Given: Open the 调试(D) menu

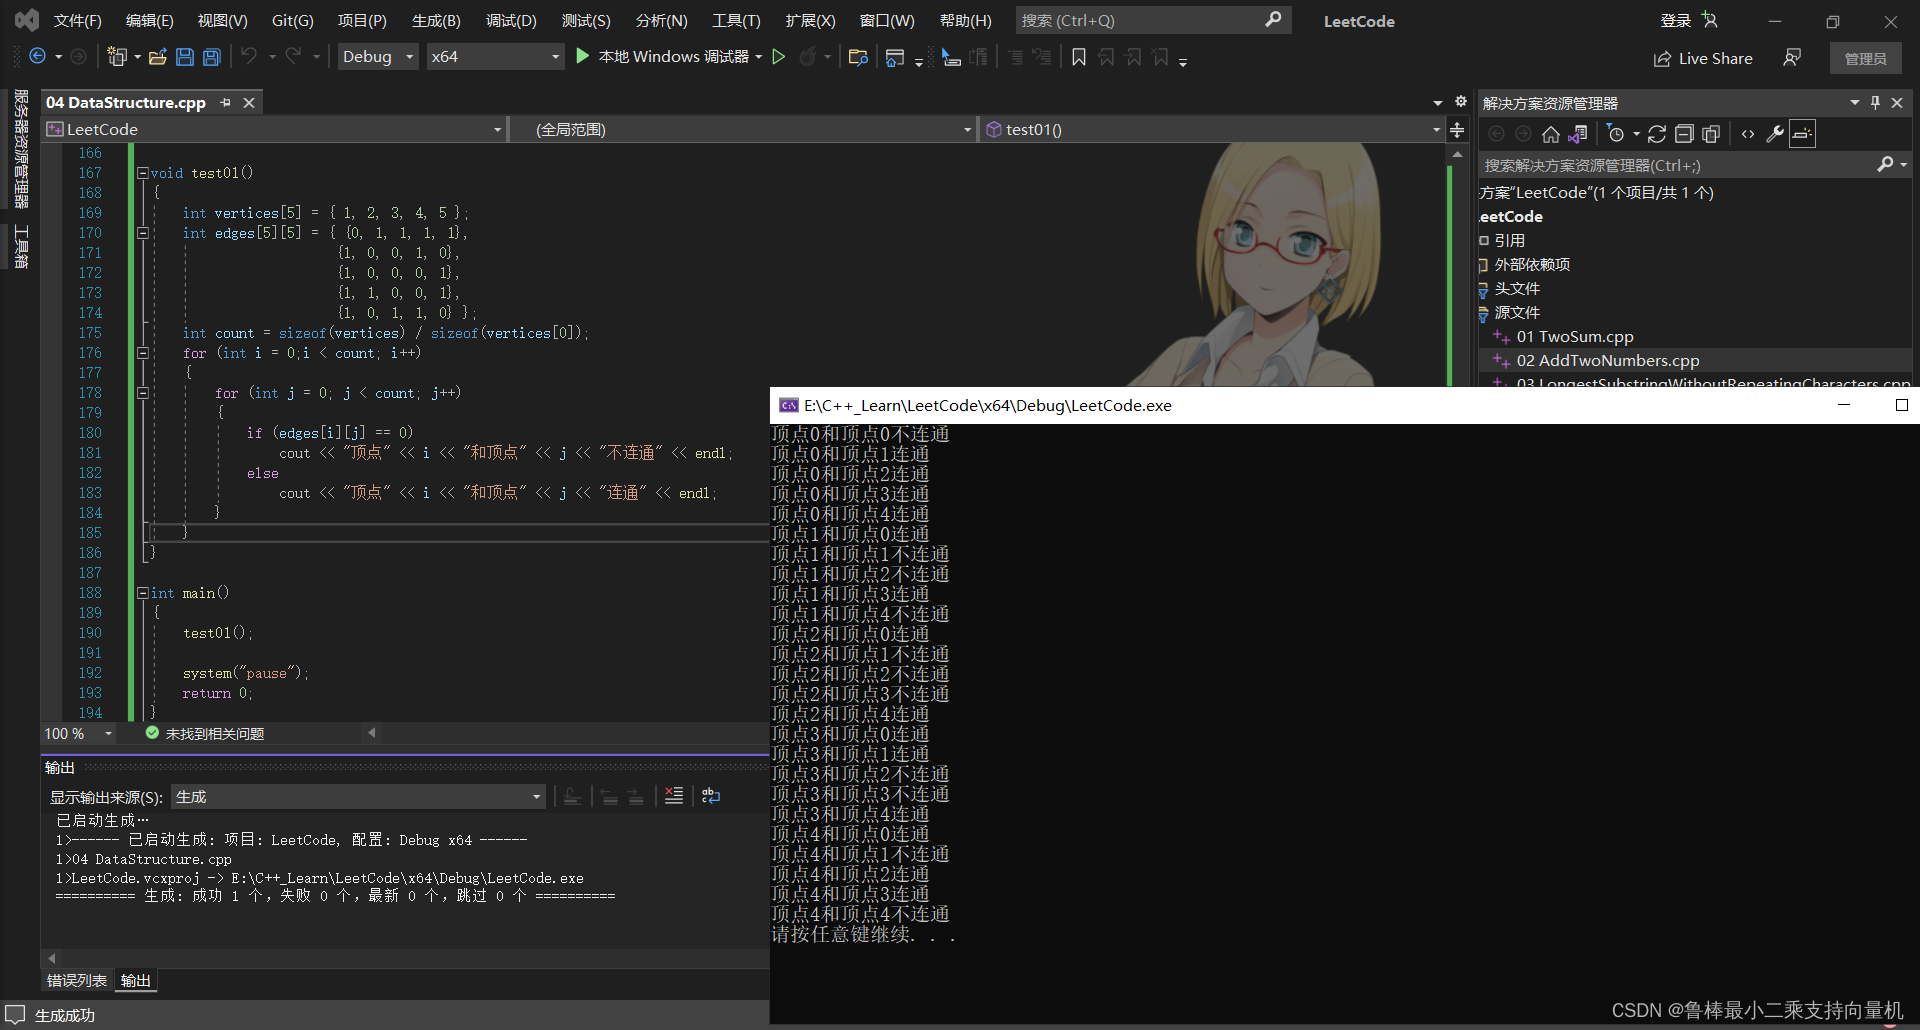Looking at the screenshot, I should (511, 21).
